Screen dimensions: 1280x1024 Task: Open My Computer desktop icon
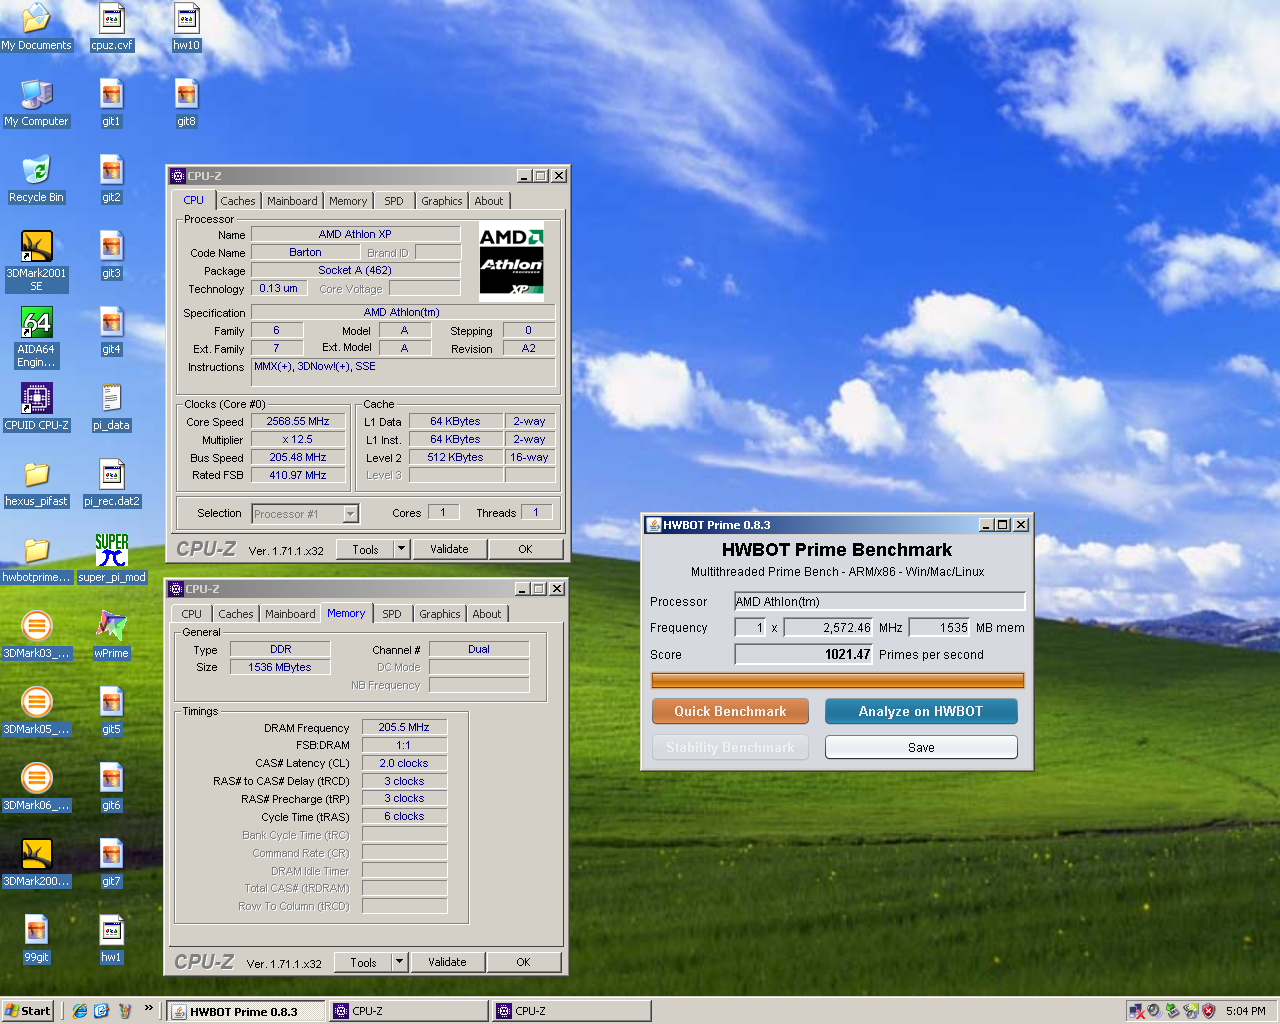coord(36,103)
